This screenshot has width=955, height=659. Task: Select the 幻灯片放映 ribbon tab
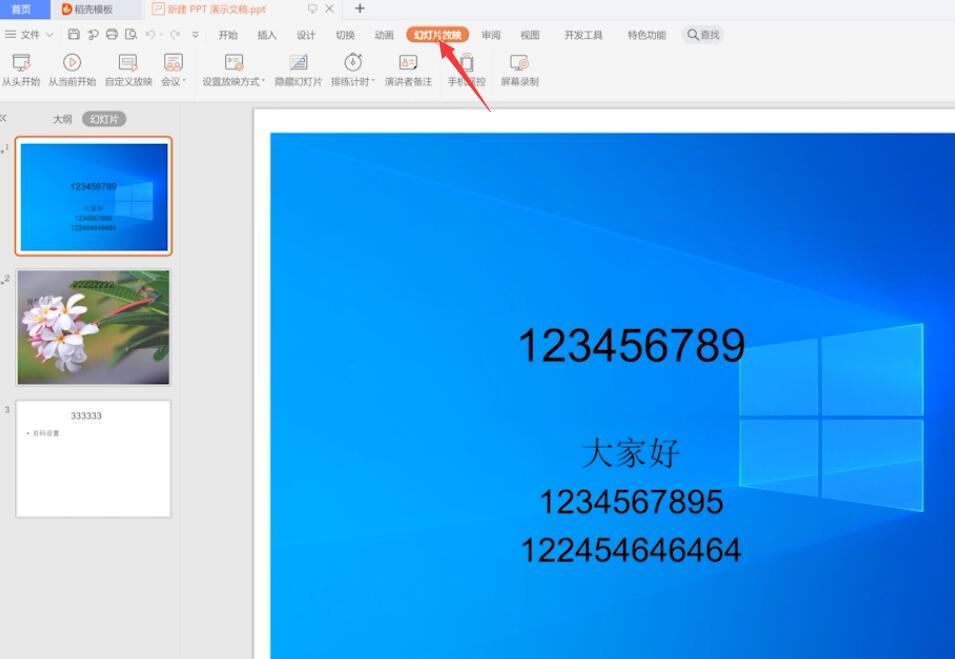click(x=437, y=35)
